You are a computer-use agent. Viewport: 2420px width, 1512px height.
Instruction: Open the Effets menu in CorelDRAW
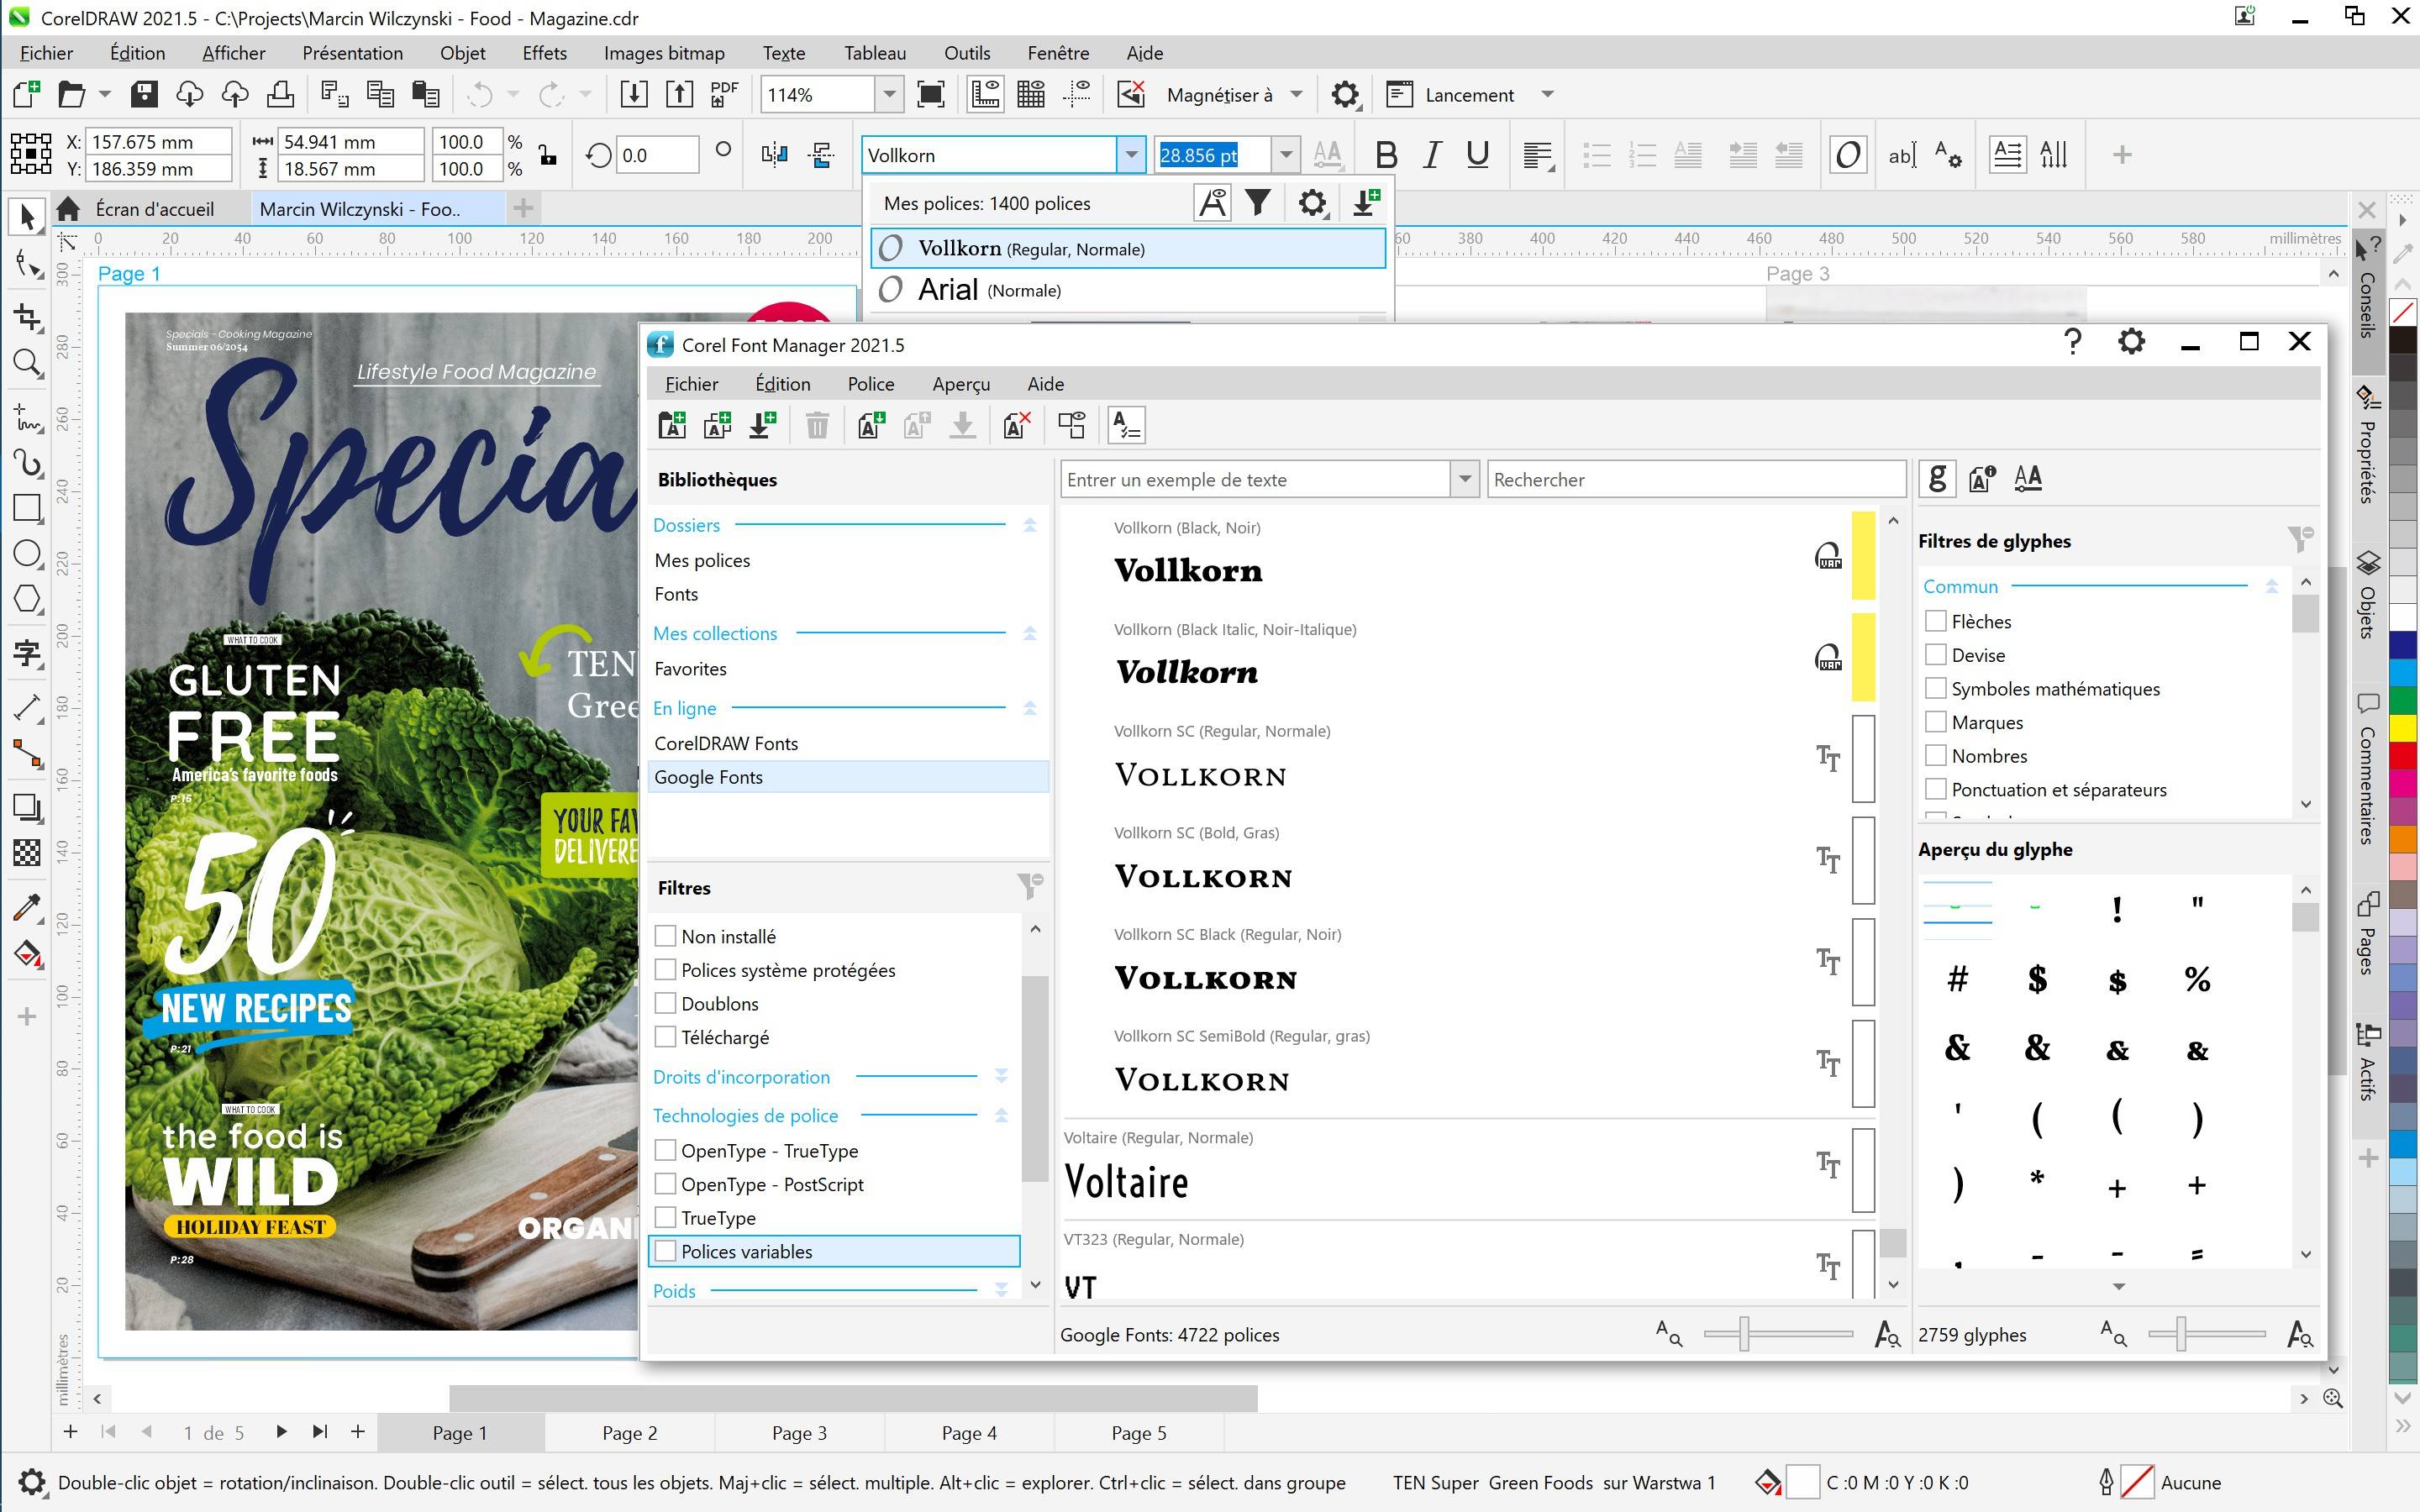tap(544, 53)
